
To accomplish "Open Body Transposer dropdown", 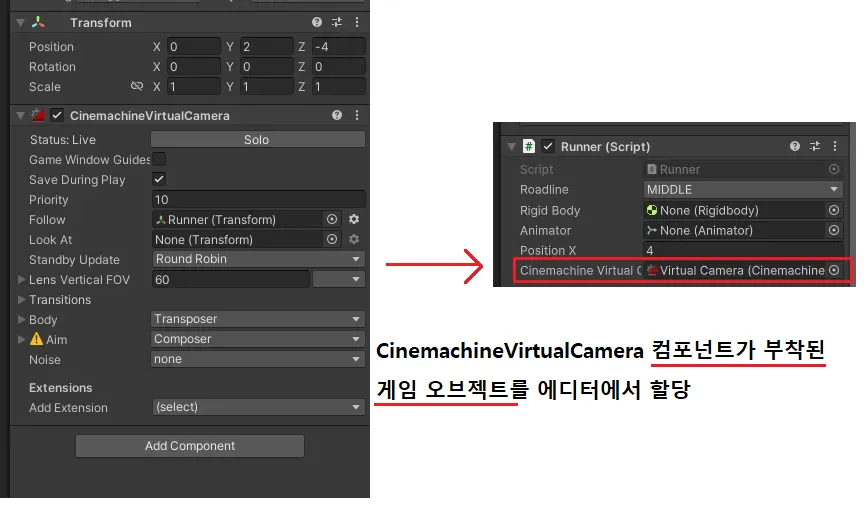I will tap(257, 319).
